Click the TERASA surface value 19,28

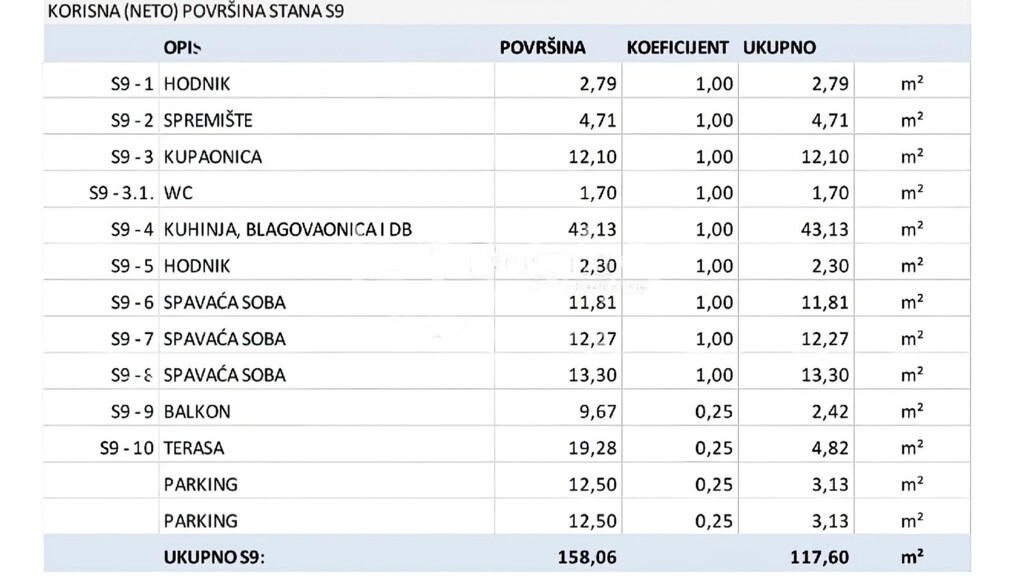click(592, 449)
